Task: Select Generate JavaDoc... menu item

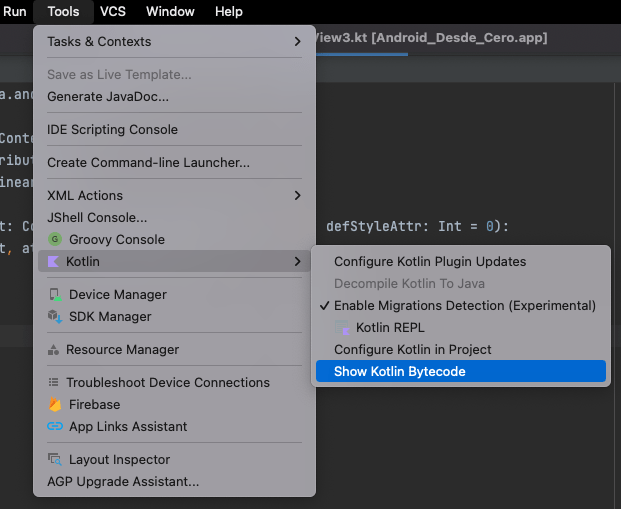Action: (174, 97)
